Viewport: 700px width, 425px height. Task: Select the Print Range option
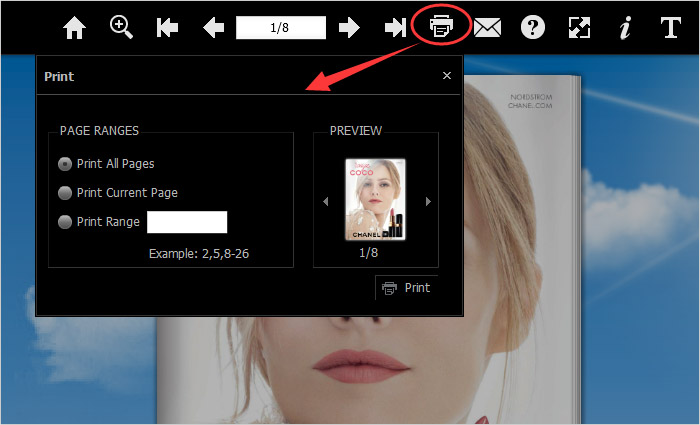pos(66,222)
